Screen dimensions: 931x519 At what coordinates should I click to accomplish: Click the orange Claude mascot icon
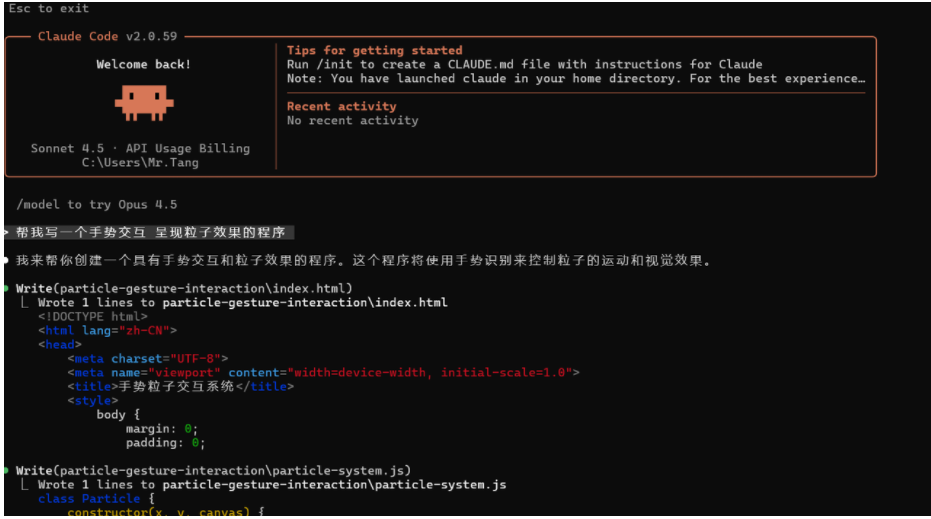coord(144,101)
